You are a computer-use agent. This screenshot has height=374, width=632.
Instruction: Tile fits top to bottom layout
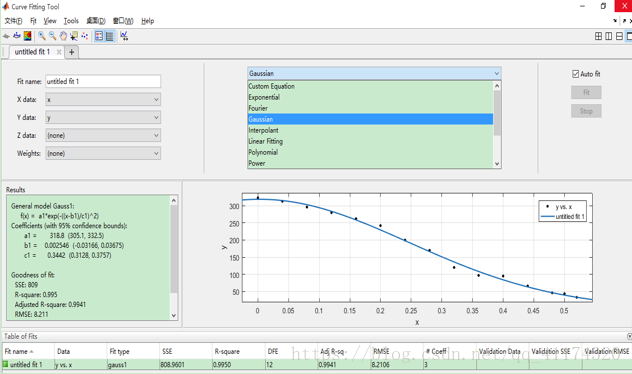pos(619,36)
